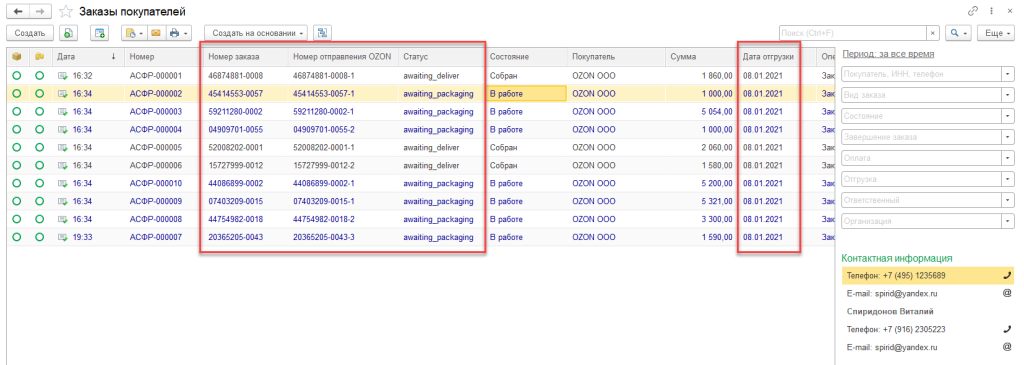Call +7 (495) 1235689 with the phone icon
The width and height of the screenshot is (1024, 365).
pos(1006,276)
